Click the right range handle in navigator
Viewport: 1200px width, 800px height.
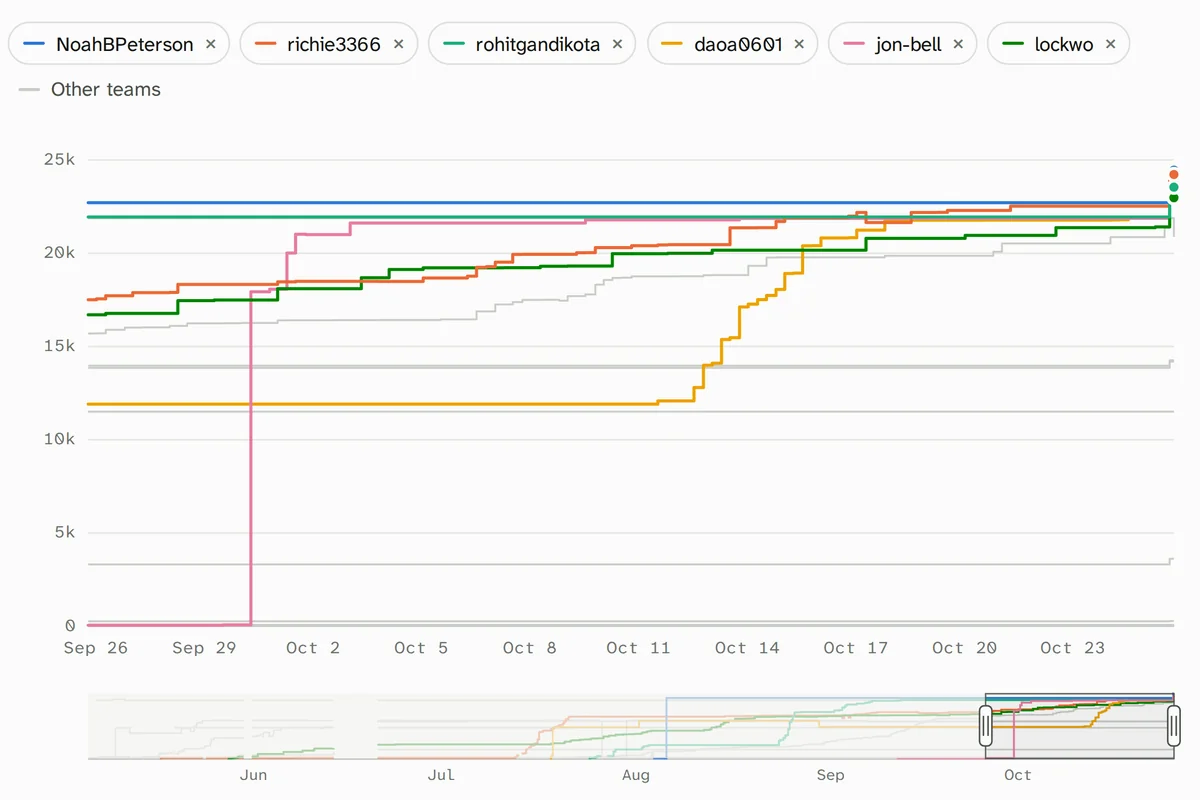pos(1174,726)
